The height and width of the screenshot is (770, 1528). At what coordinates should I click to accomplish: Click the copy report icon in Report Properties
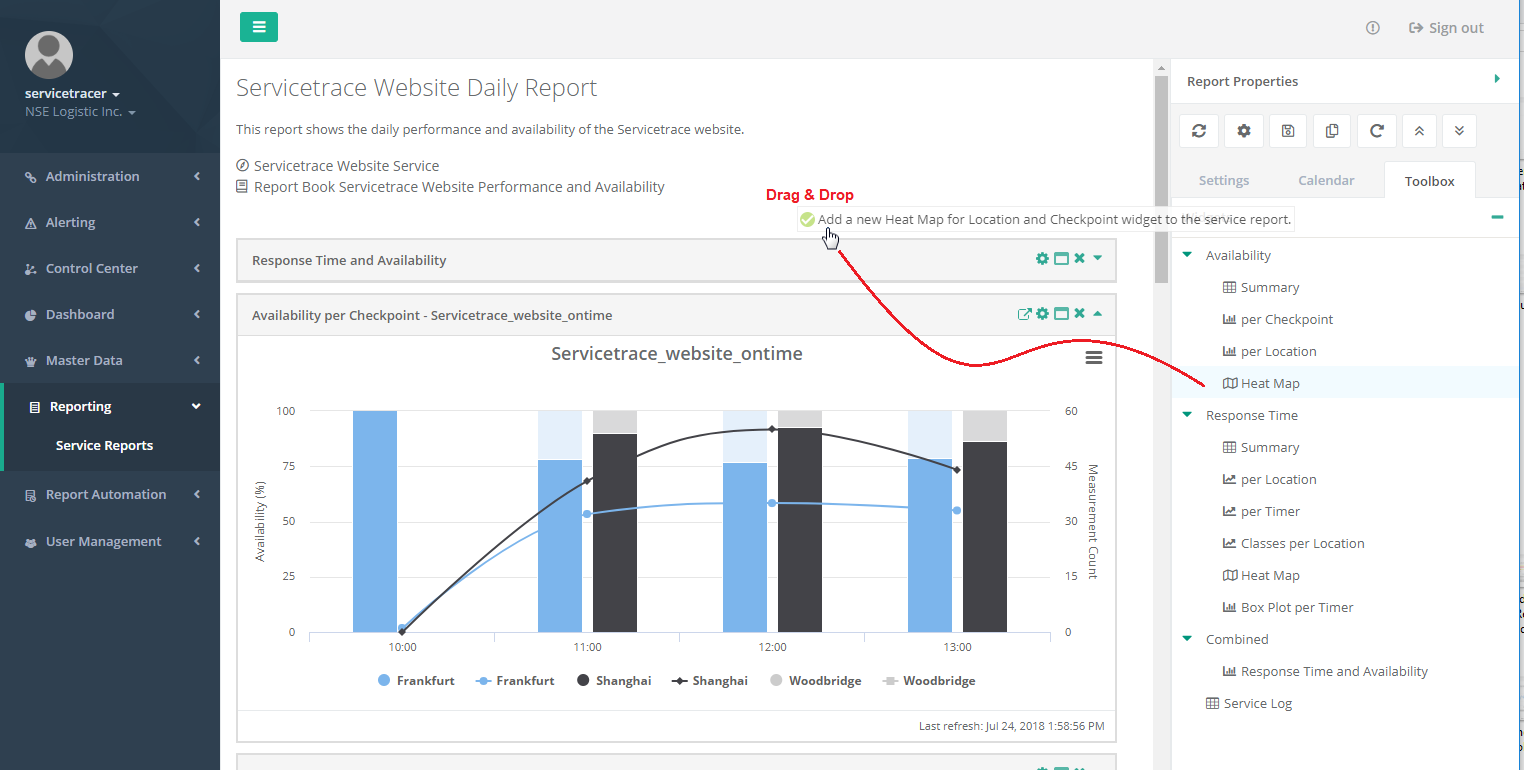[x=1331, y=130]
